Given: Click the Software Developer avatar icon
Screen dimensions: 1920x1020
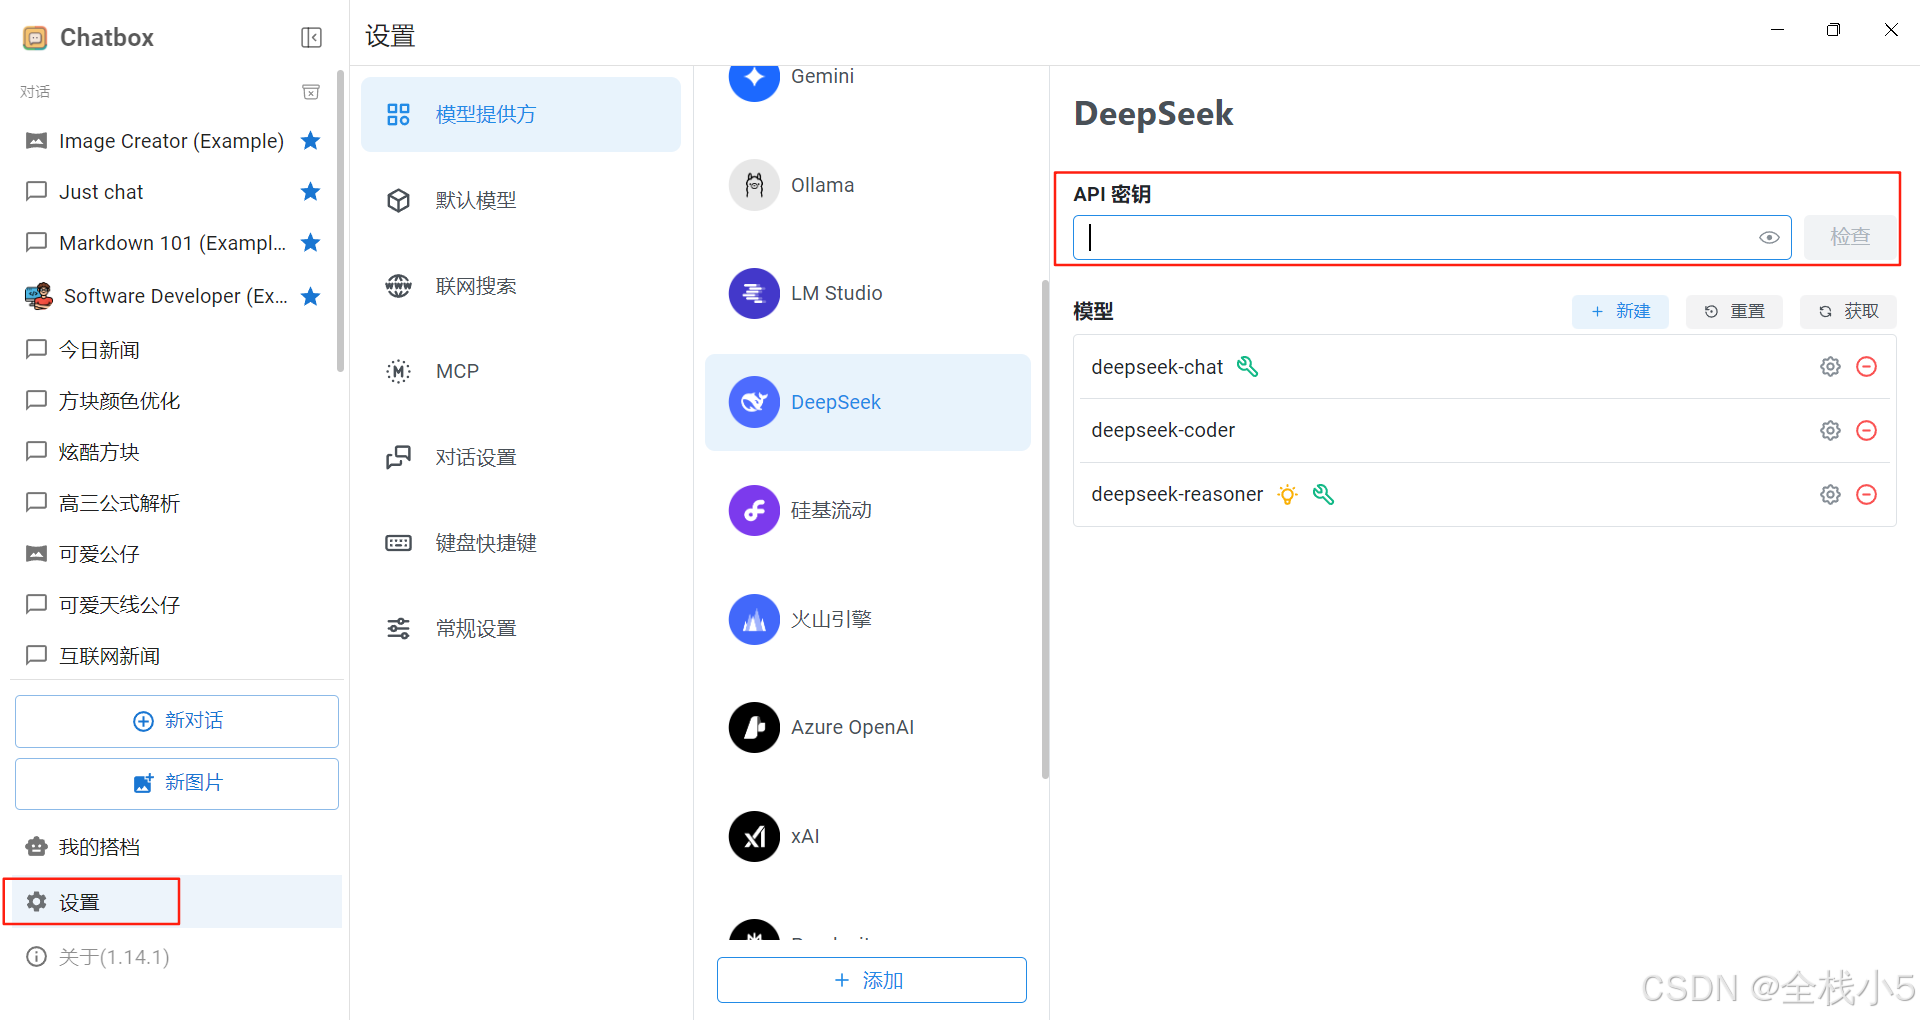Looking at the screenshot, I should 38,296.
